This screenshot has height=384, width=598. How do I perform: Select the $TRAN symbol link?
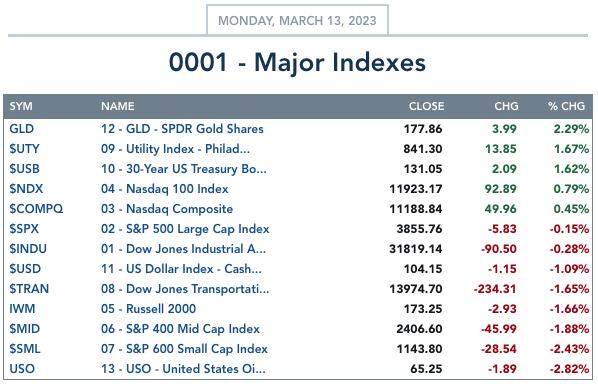point(29,289)
